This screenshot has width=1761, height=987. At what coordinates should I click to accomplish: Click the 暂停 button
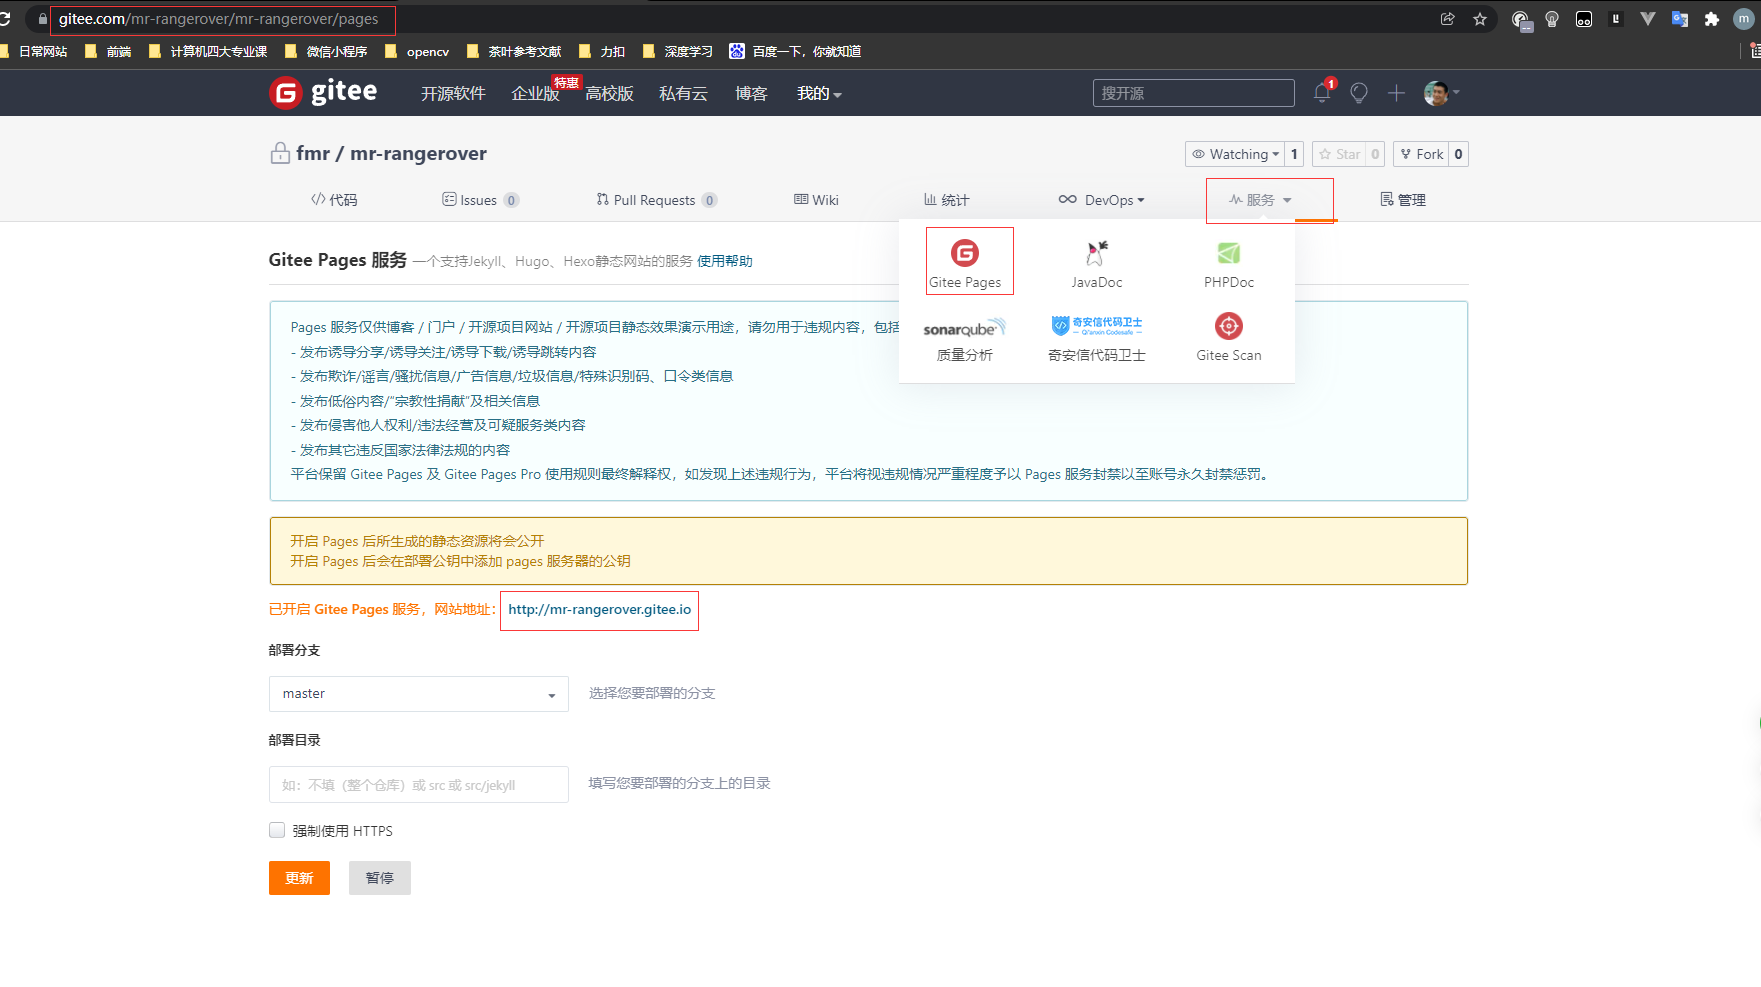coord(380,878)
